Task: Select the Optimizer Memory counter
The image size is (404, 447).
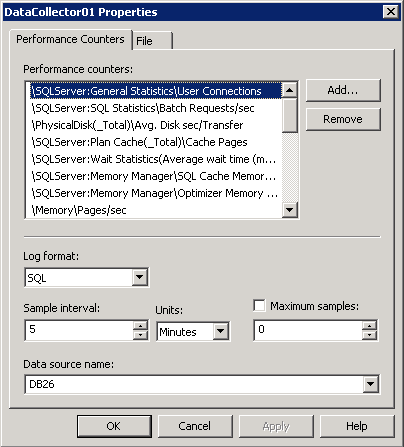Action: point(156,193)
